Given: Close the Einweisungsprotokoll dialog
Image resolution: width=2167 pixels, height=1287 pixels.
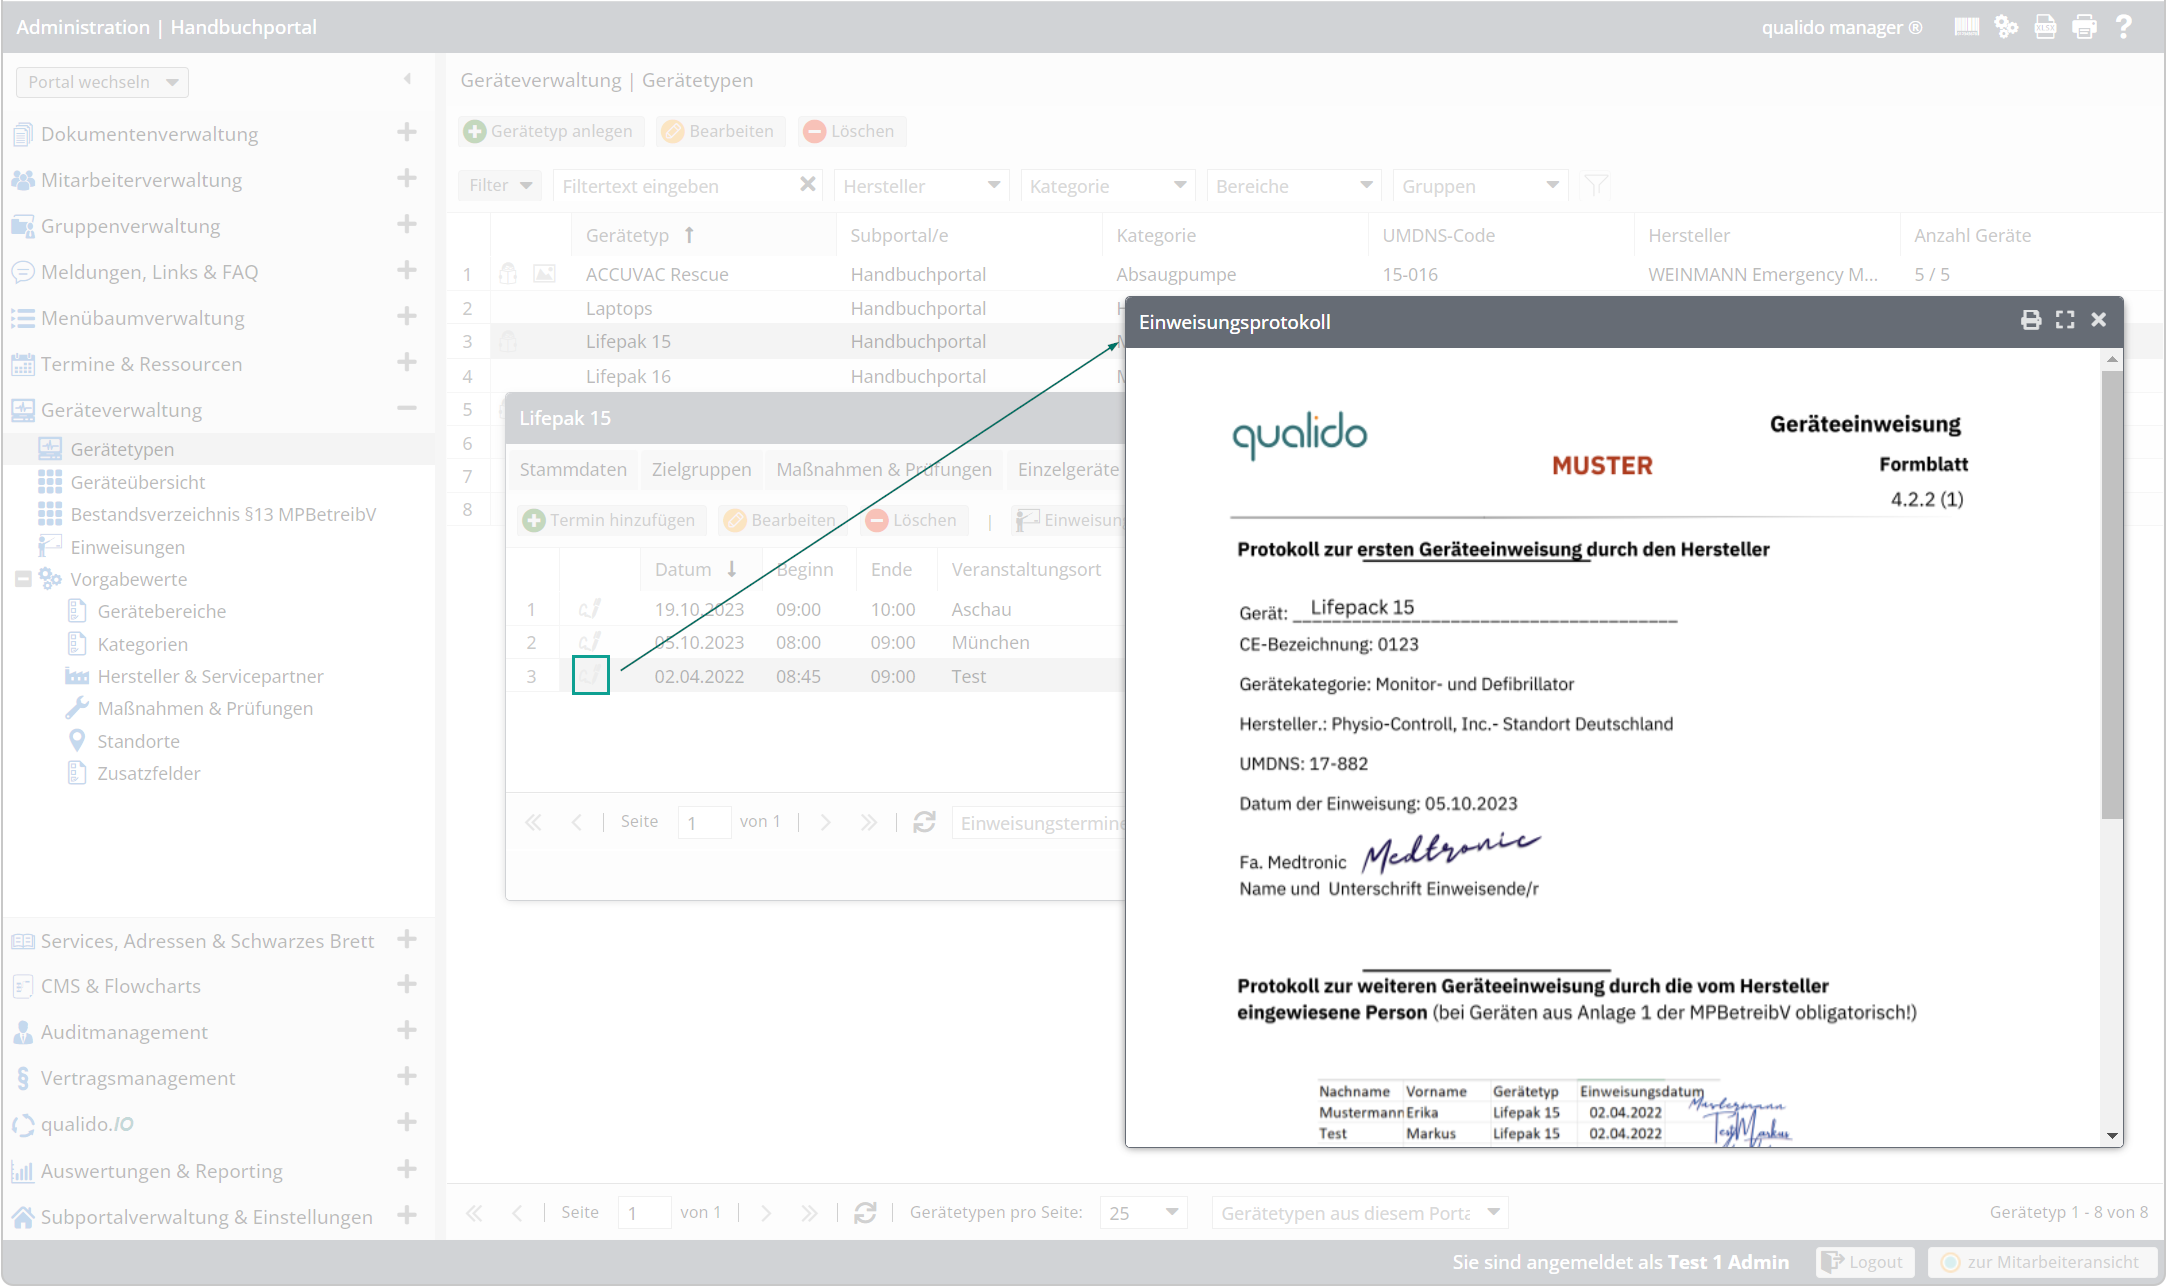Looking at the screenshot, I should tap(2099, 320).
